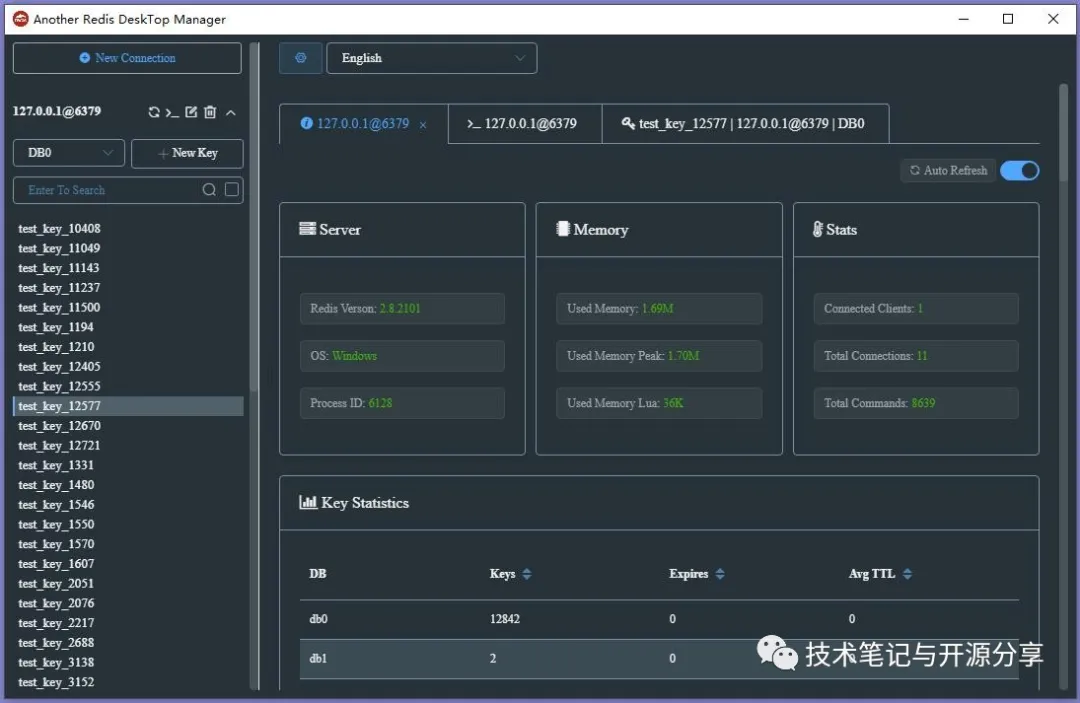
Task: Select key test_key_12670
Action: click(128, 426)
